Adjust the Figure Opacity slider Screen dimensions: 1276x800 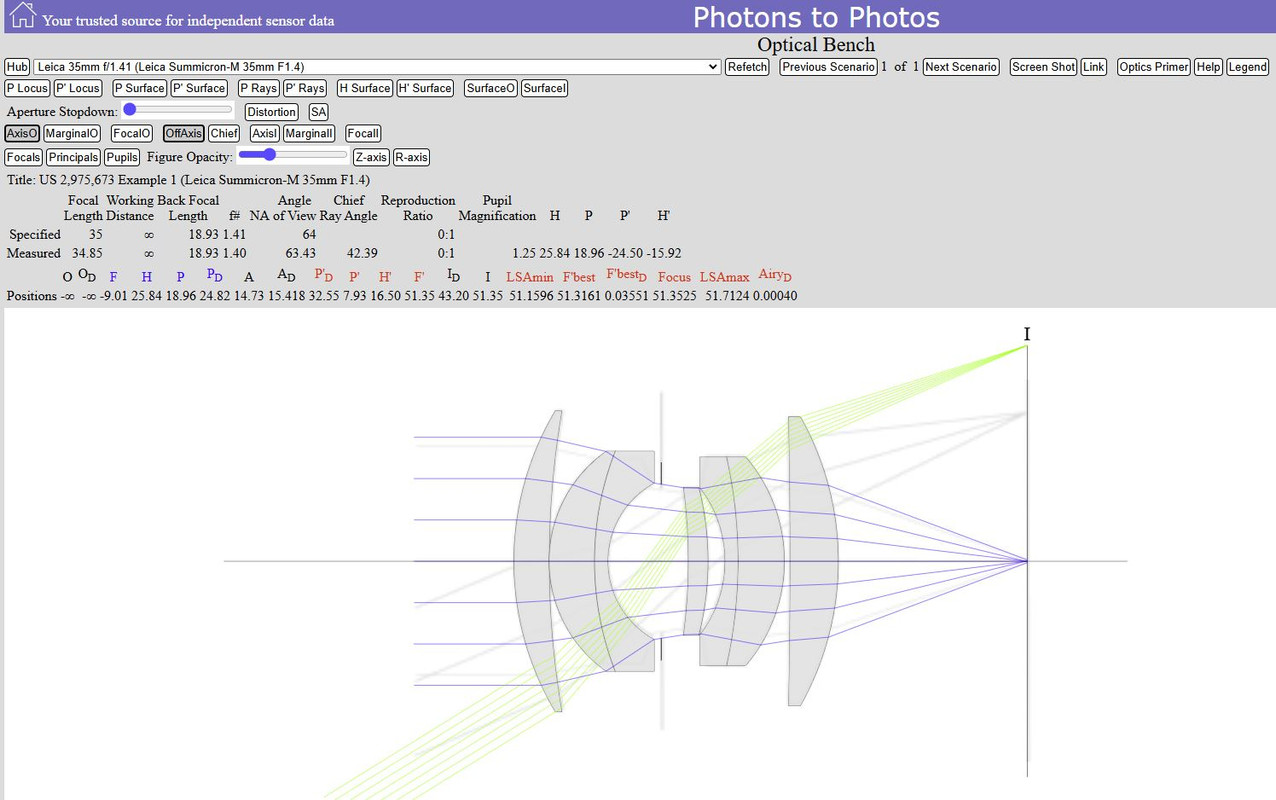coord(293,155)
